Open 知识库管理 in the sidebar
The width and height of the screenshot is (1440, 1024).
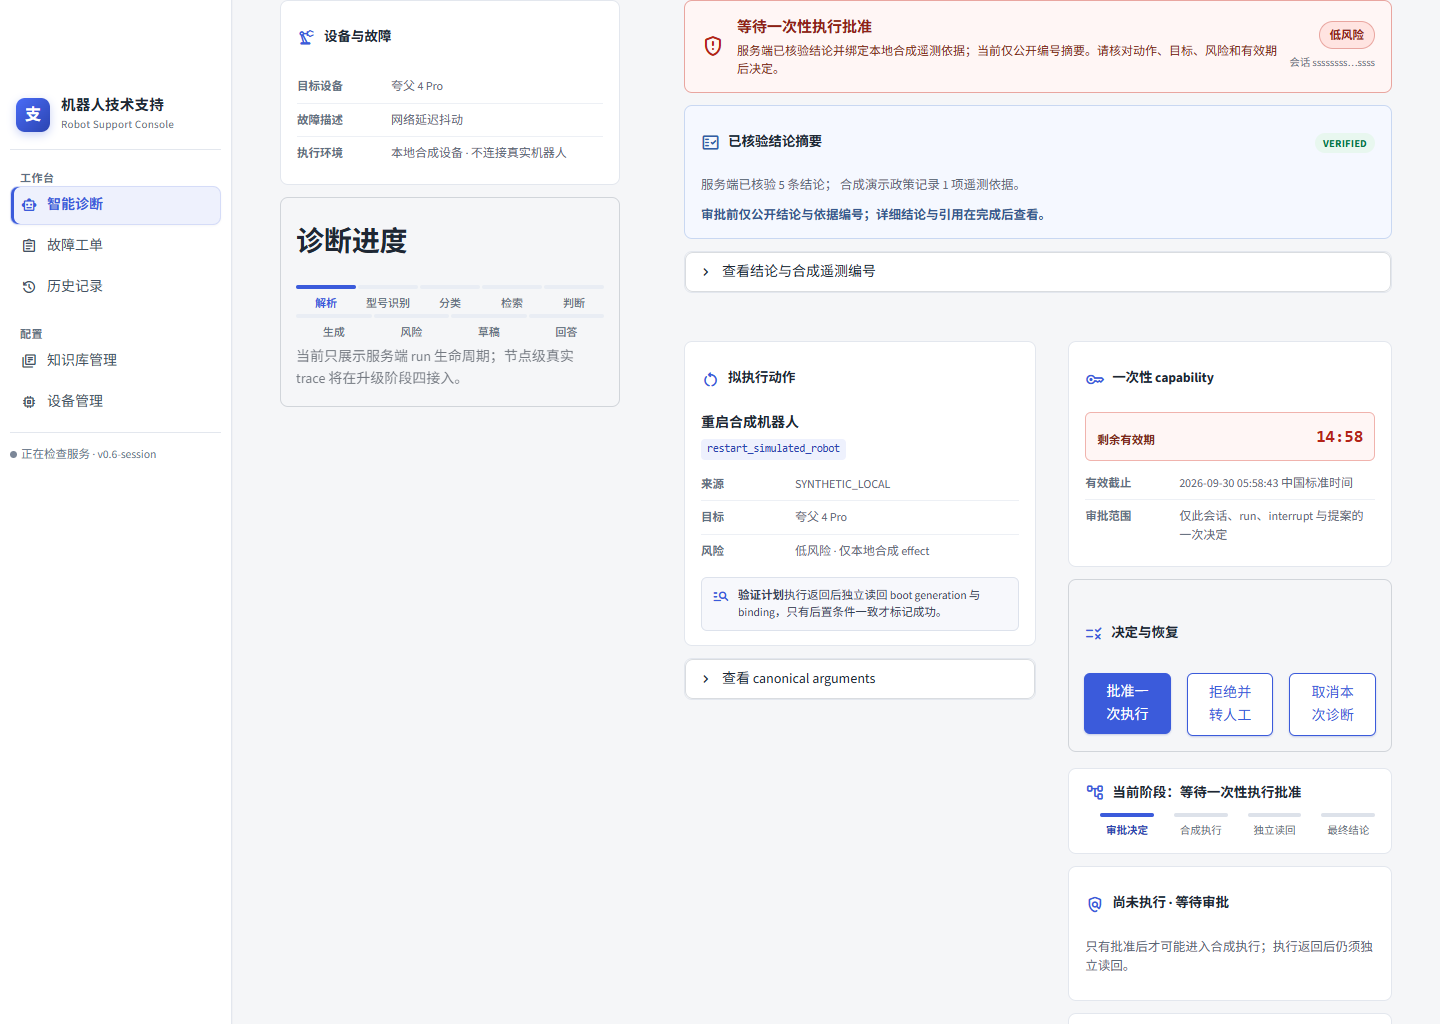click(116, 360)
